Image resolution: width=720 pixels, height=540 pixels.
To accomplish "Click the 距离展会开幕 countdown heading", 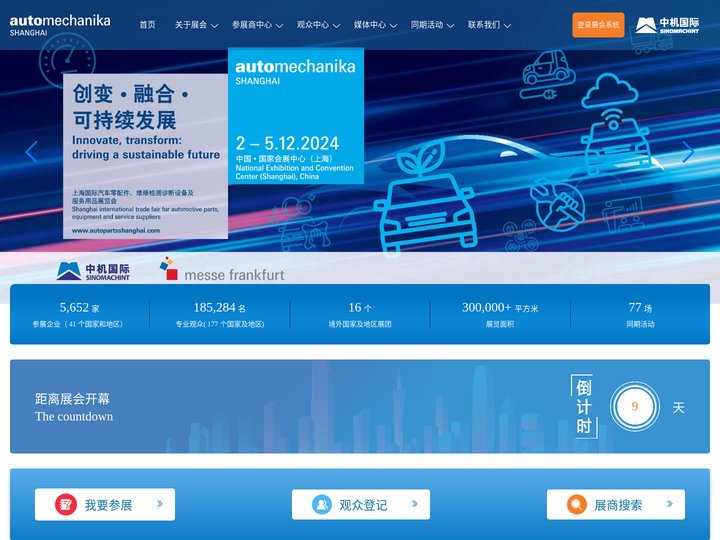I will click(73, 399).
